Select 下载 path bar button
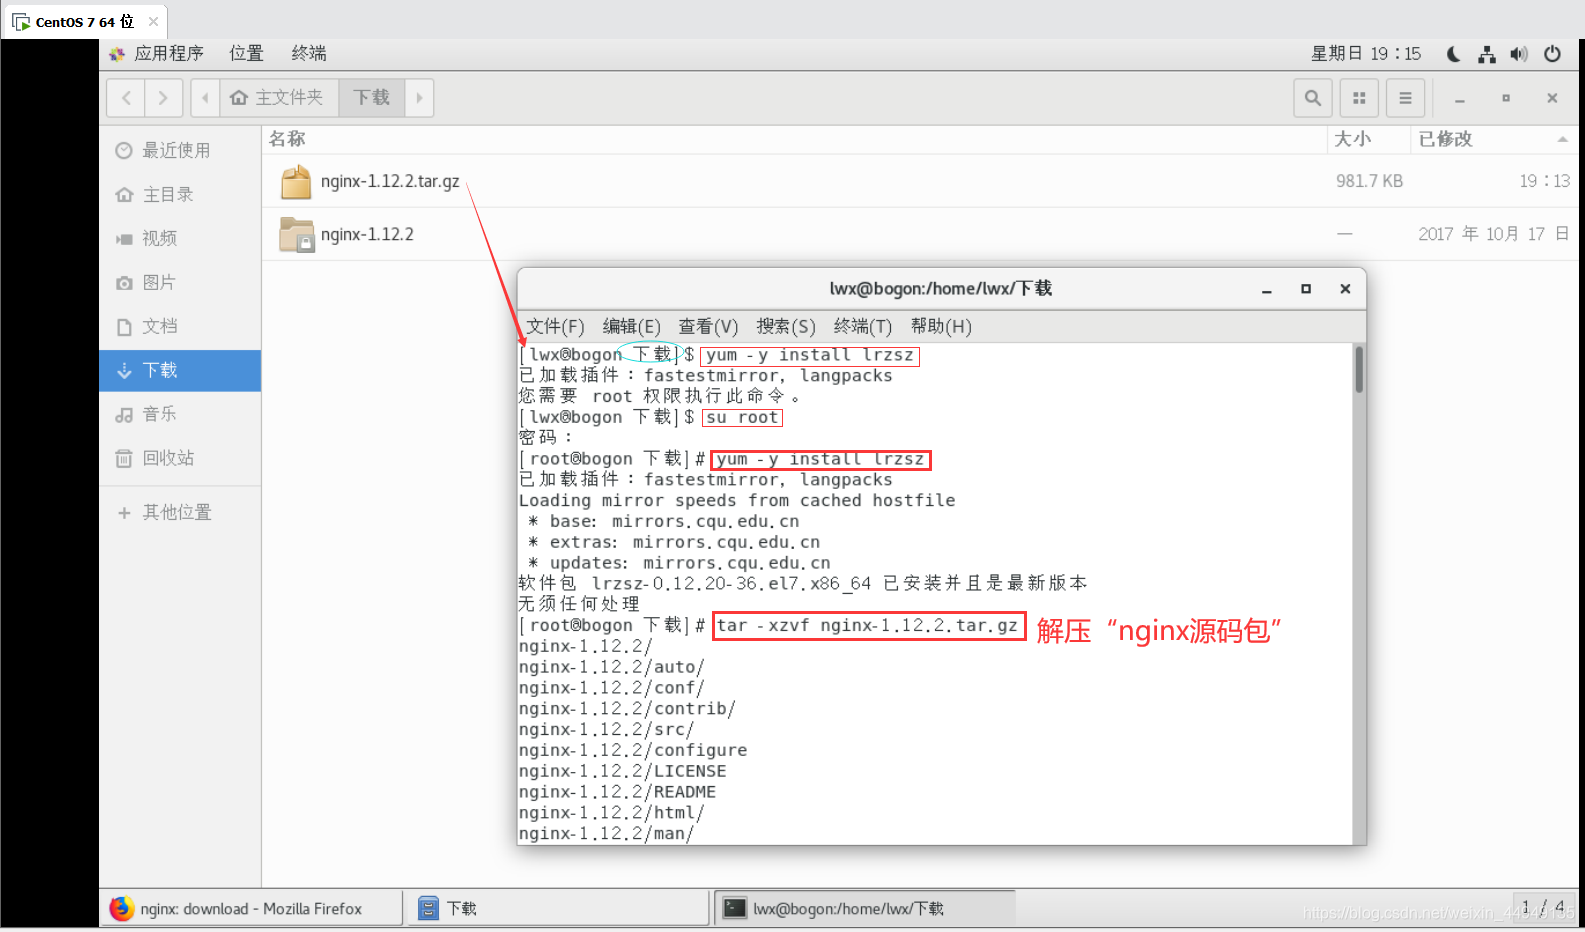Screen dimensions: 1585x932 coord(371,98)
